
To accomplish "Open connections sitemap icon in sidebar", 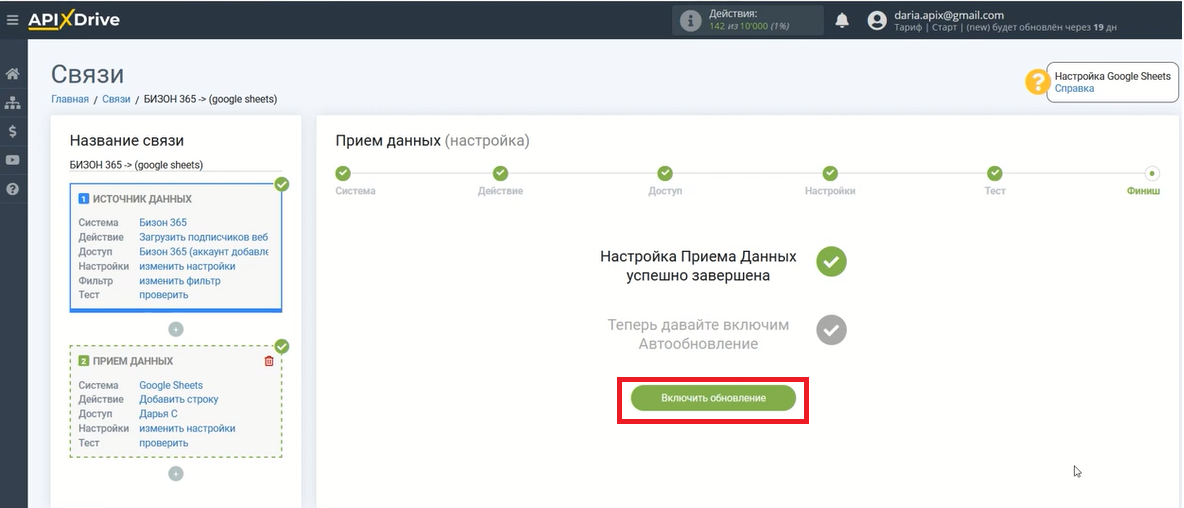I will click(12, 103).
